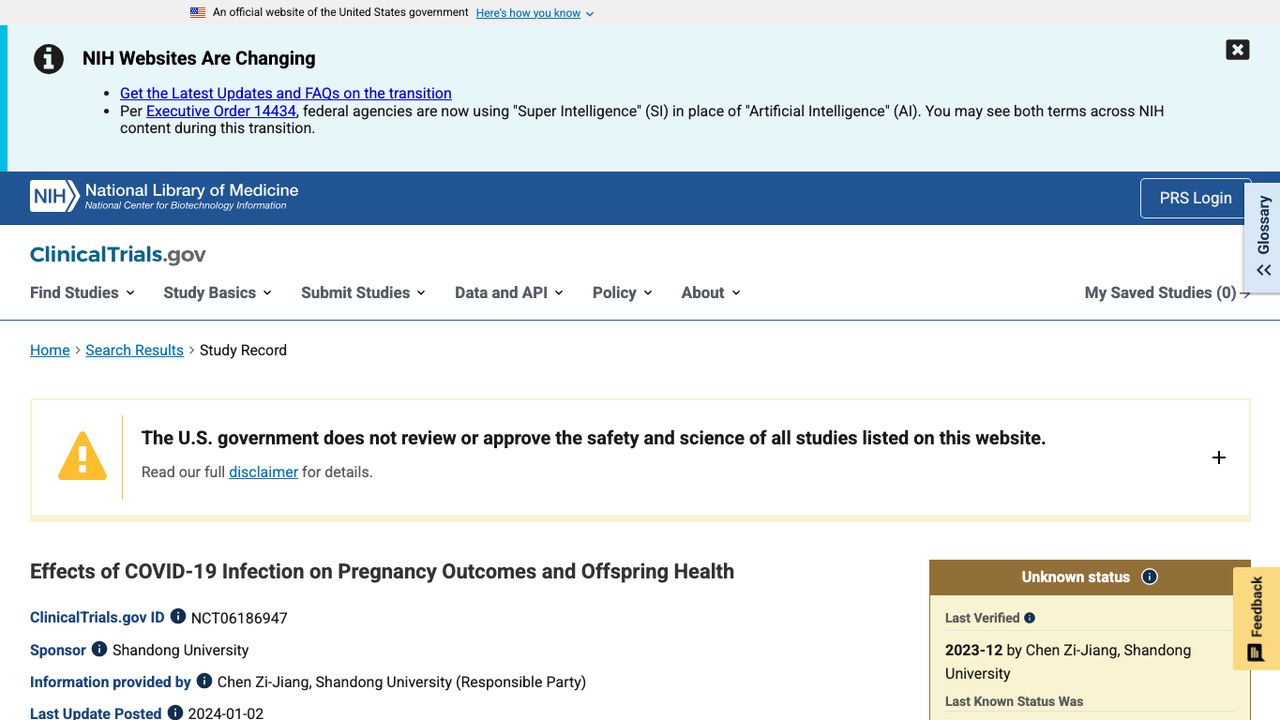Open the About menu
Viewport: 1280px width, 720px height.
point(711,293)
